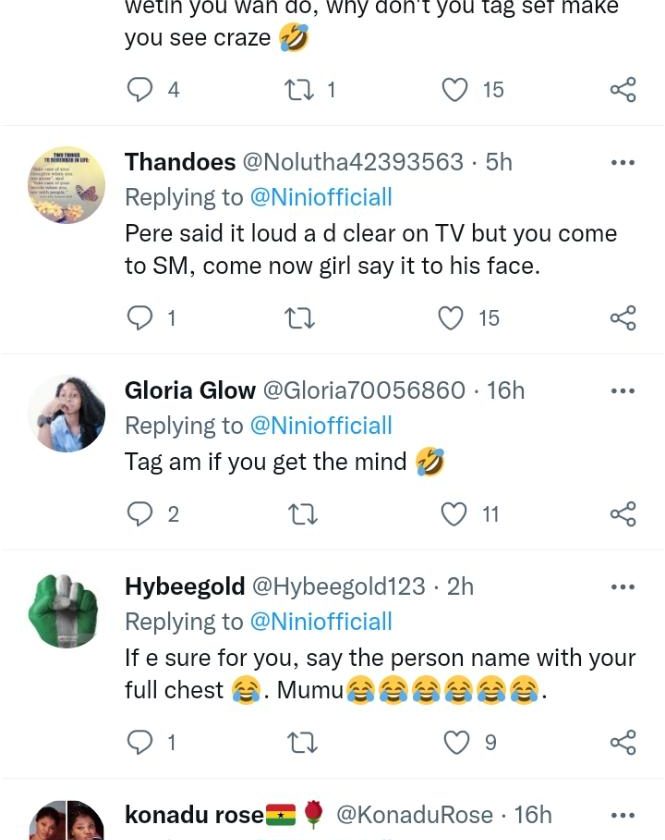Screen dimensions: 665x840
Task: Open Hybeegold's green fist avatar
Action: click(x=66, y=610)
